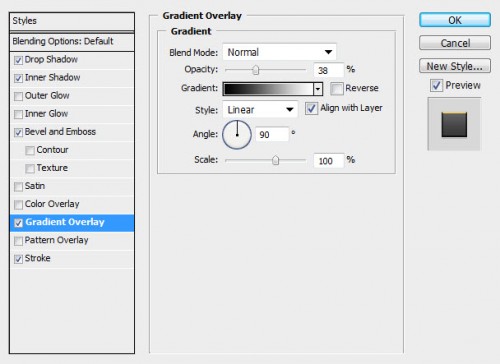Screen dimensions: 500x364
Task: Enable the Inner Glow checkbox
Action: tap(18, 114)
